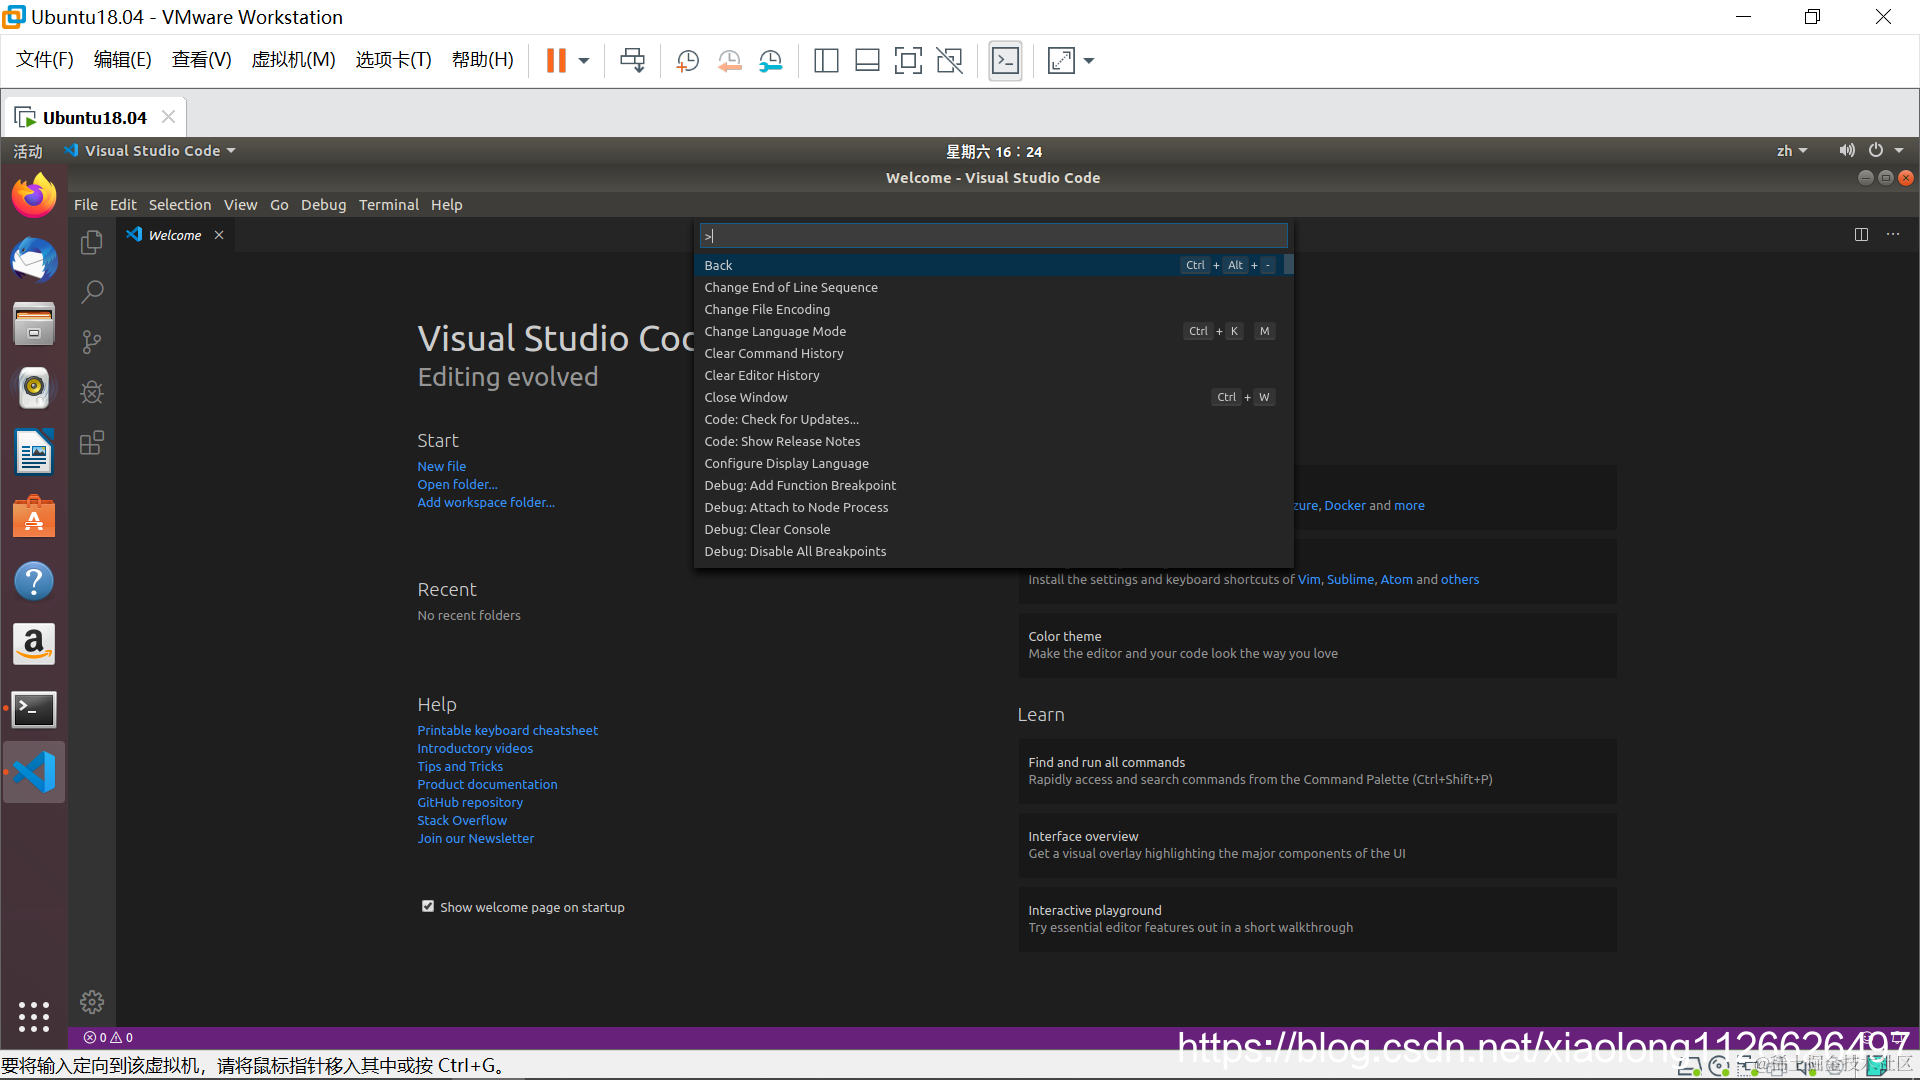Open the Extensions view icon

(91, 443)
